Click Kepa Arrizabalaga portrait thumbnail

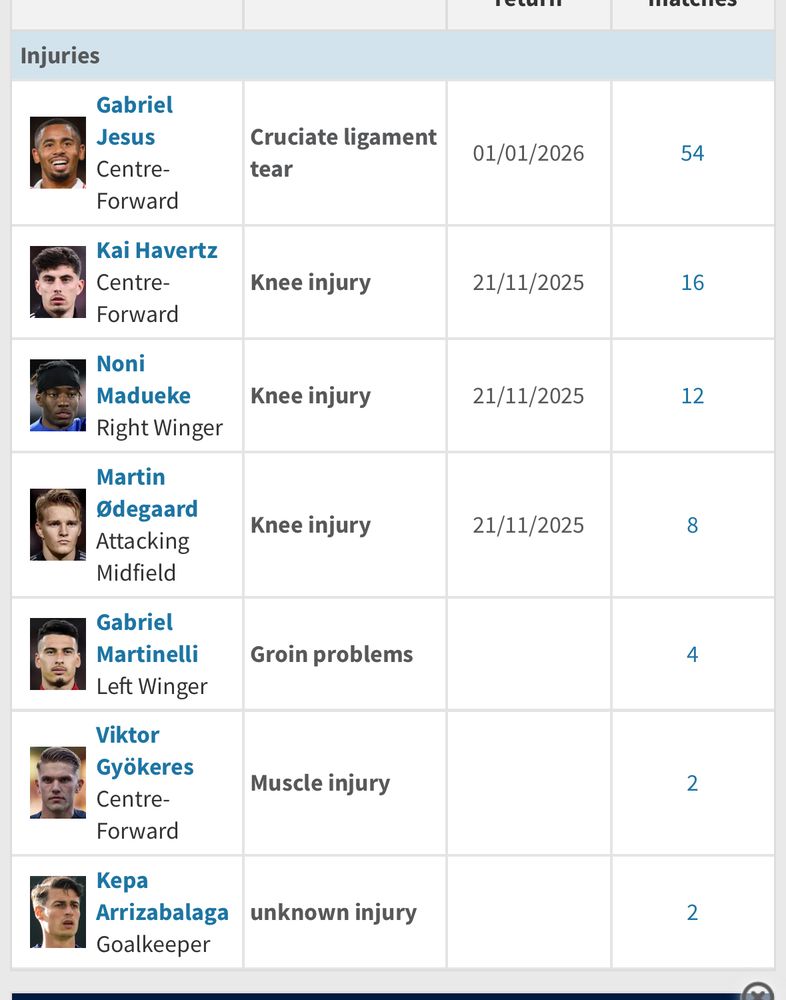58,912
